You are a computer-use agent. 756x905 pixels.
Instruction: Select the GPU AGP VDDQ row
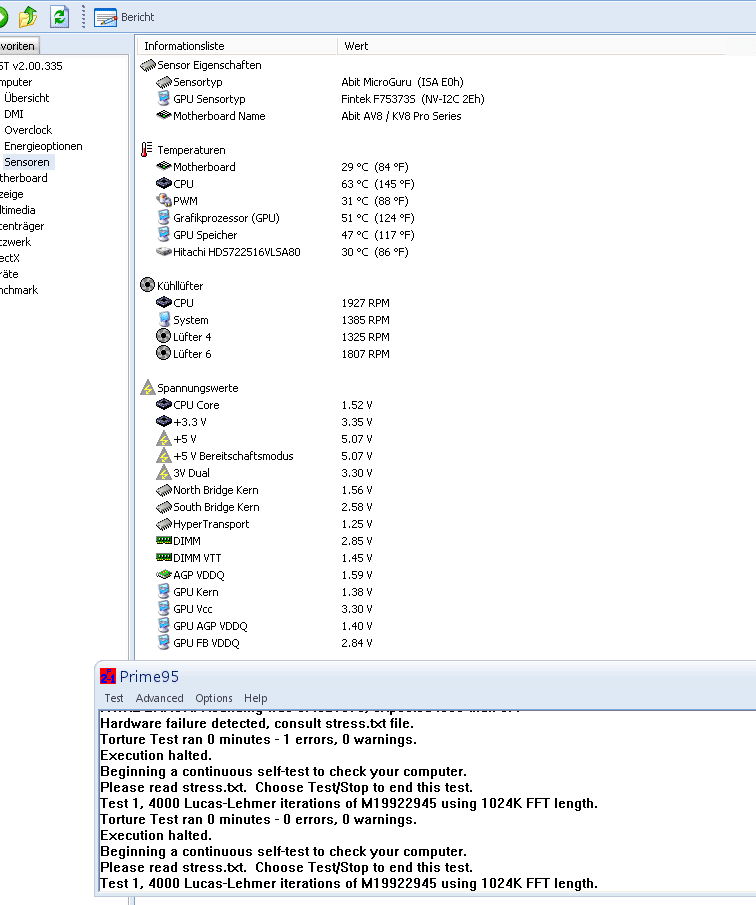tap(264, 626)
